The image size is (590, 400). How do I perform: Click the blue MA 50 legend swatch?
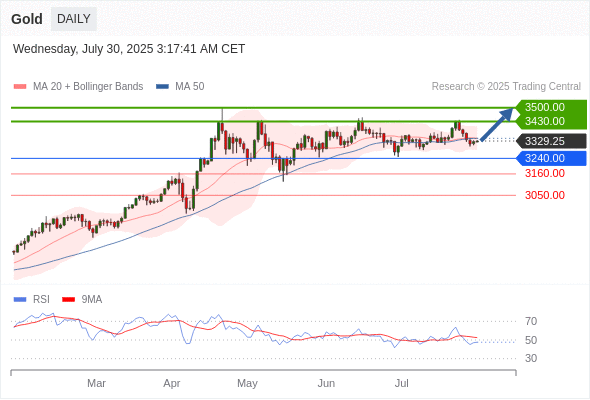click(162, 87)
